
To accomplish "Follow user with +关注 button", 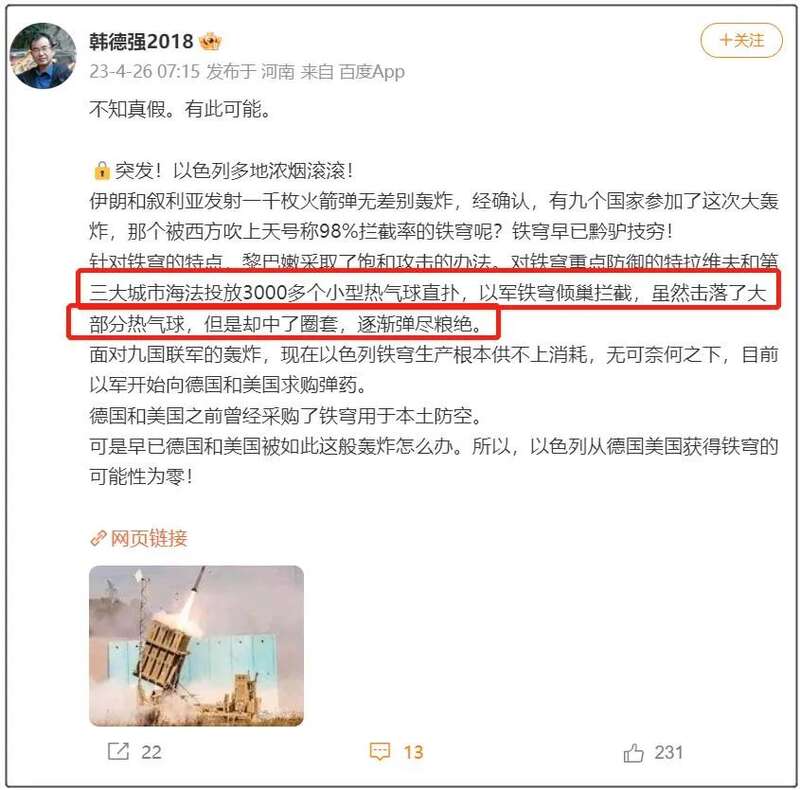I will click(x=741, y=40).
